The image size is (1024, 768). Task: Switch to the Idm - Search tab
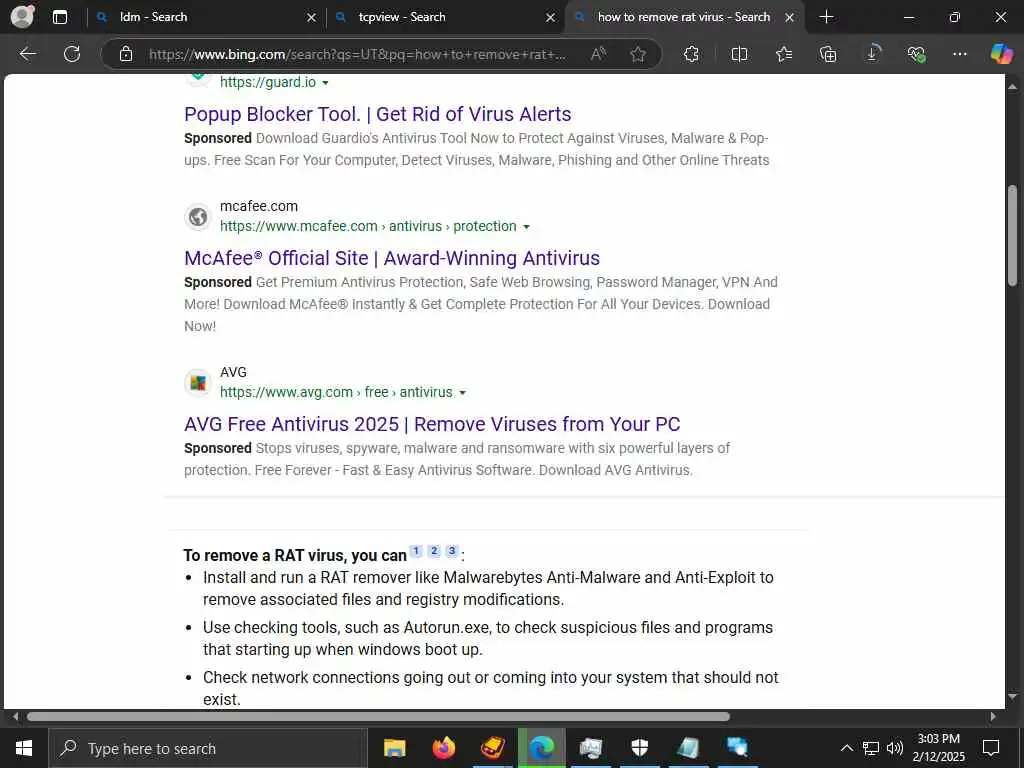(206, 17)
